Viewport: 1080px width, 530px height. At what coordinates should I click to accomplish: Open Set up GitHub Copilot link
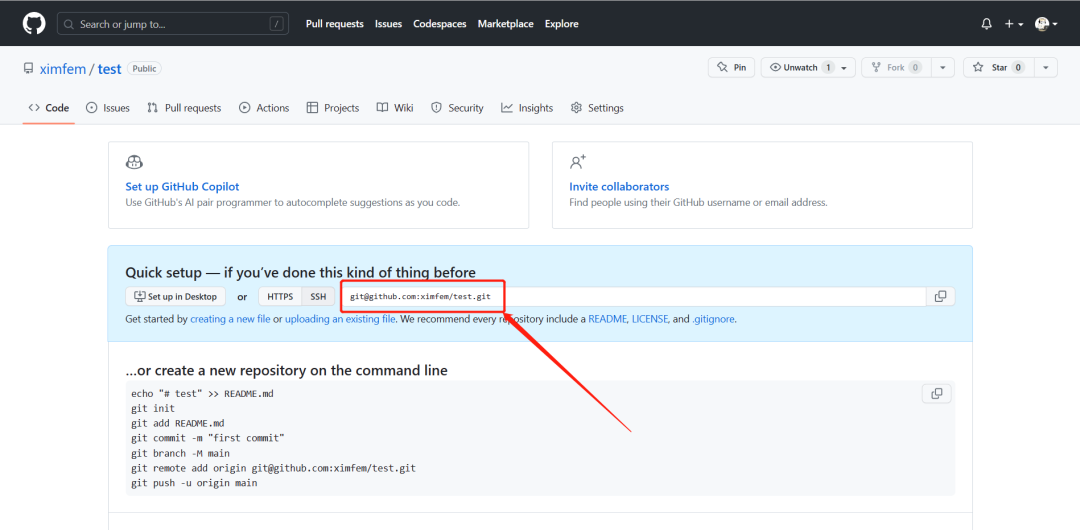183,187
